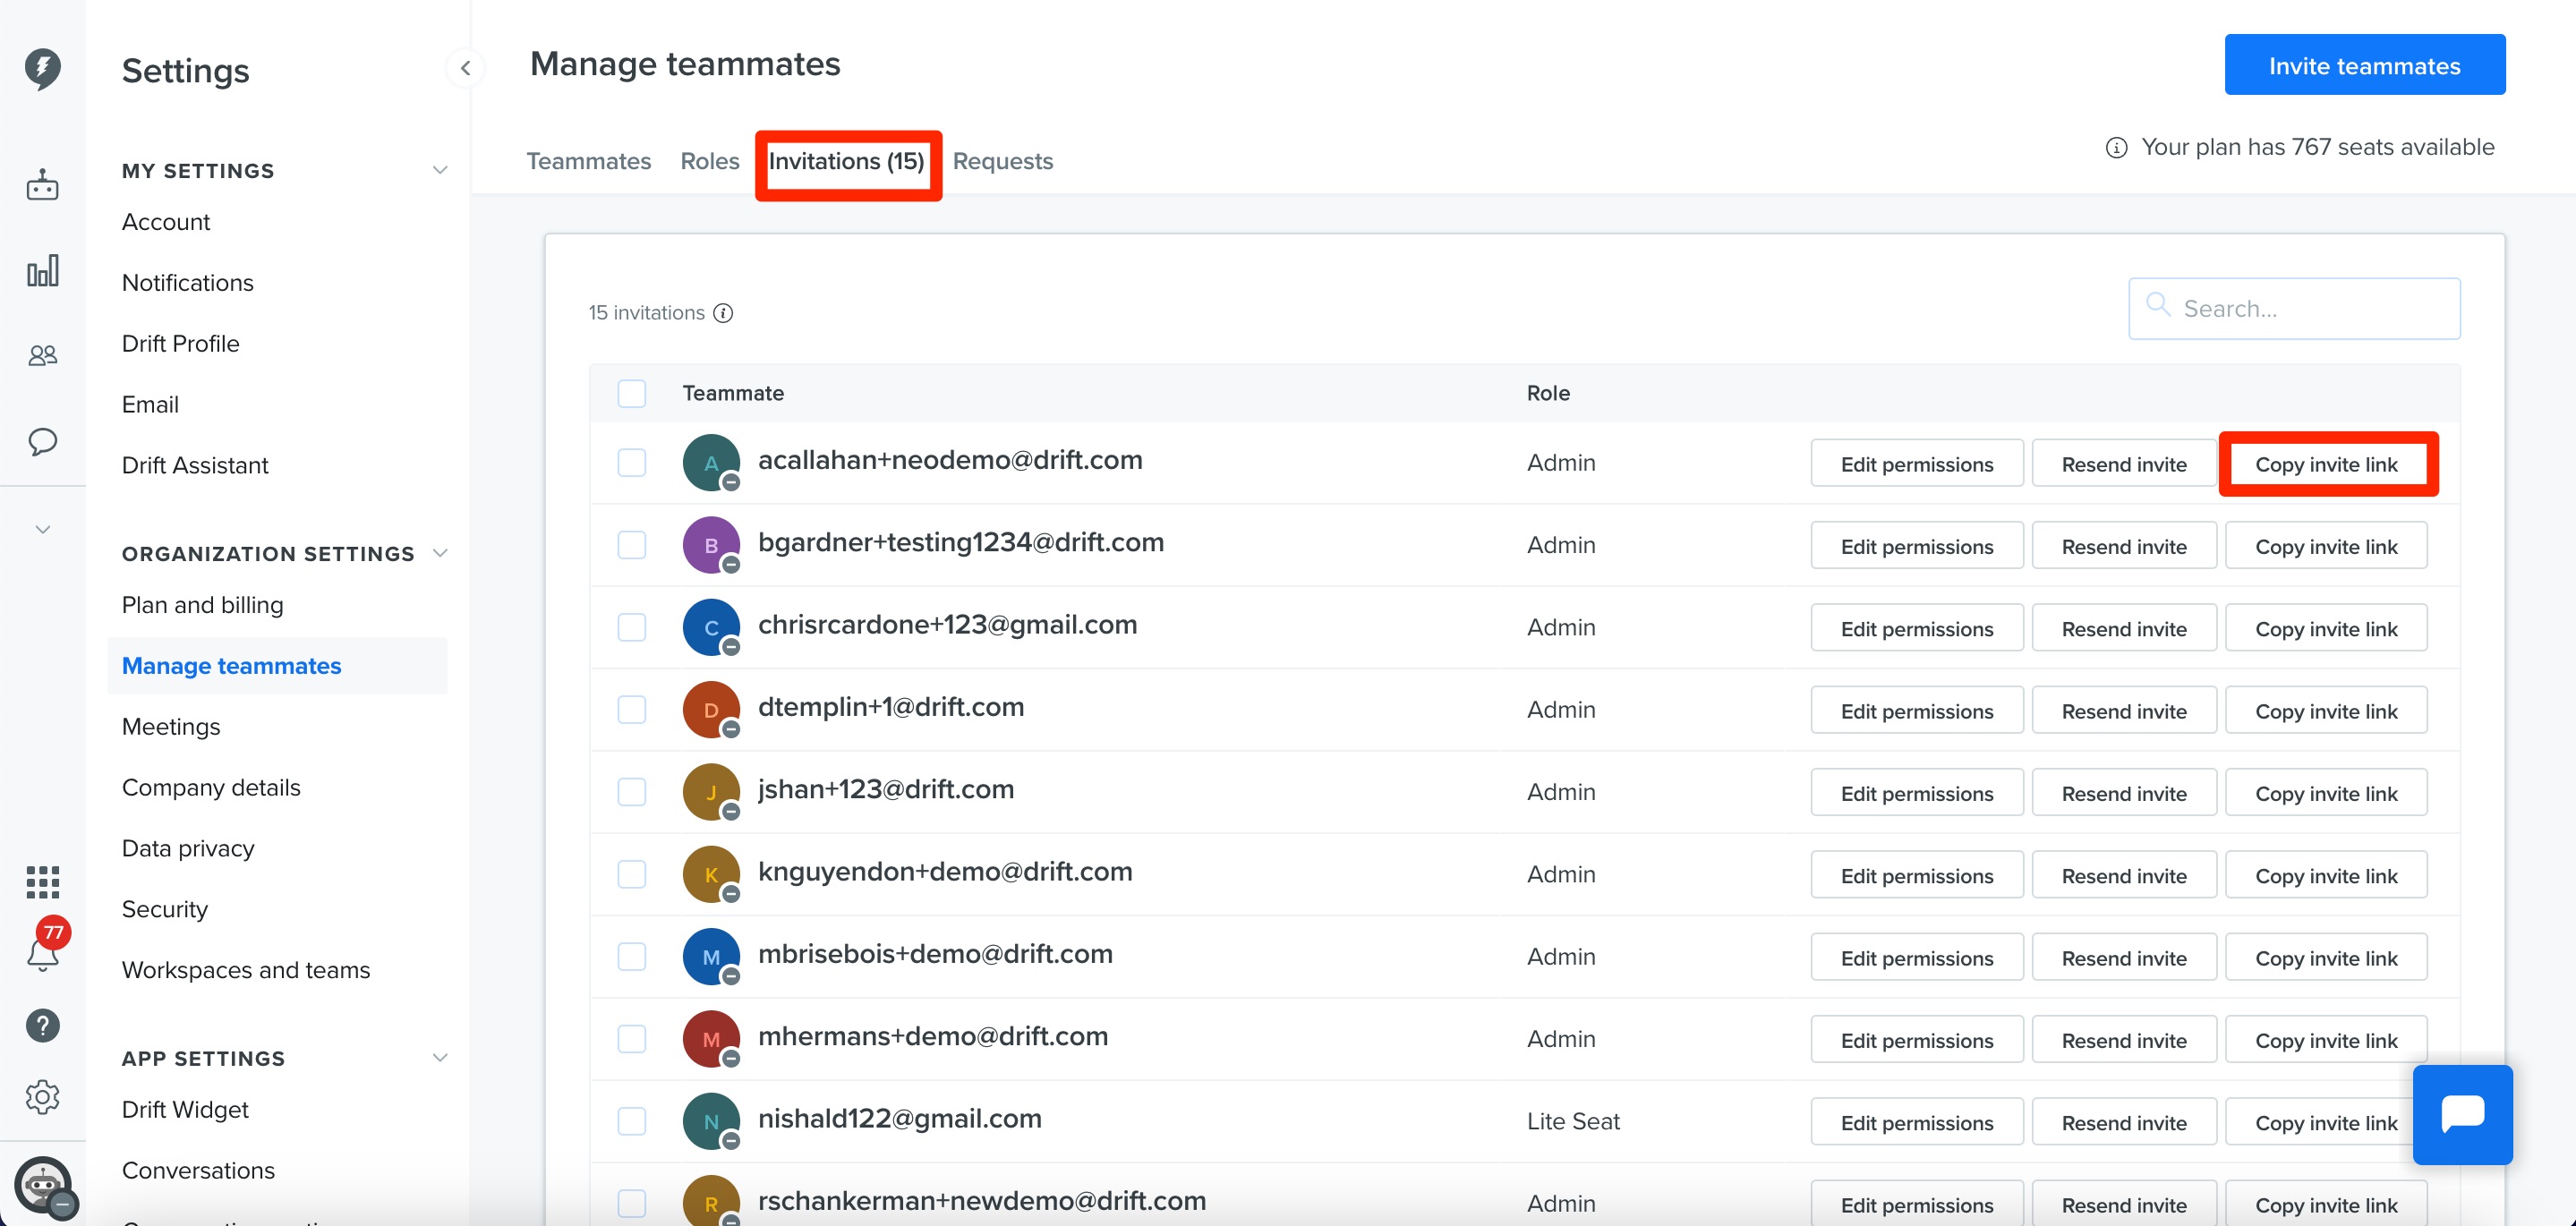Viewport: 2576px width, 1226px height.
Task: Check the nishald122@gmail.com row checkbox
Action: [x=631, y=1121]
